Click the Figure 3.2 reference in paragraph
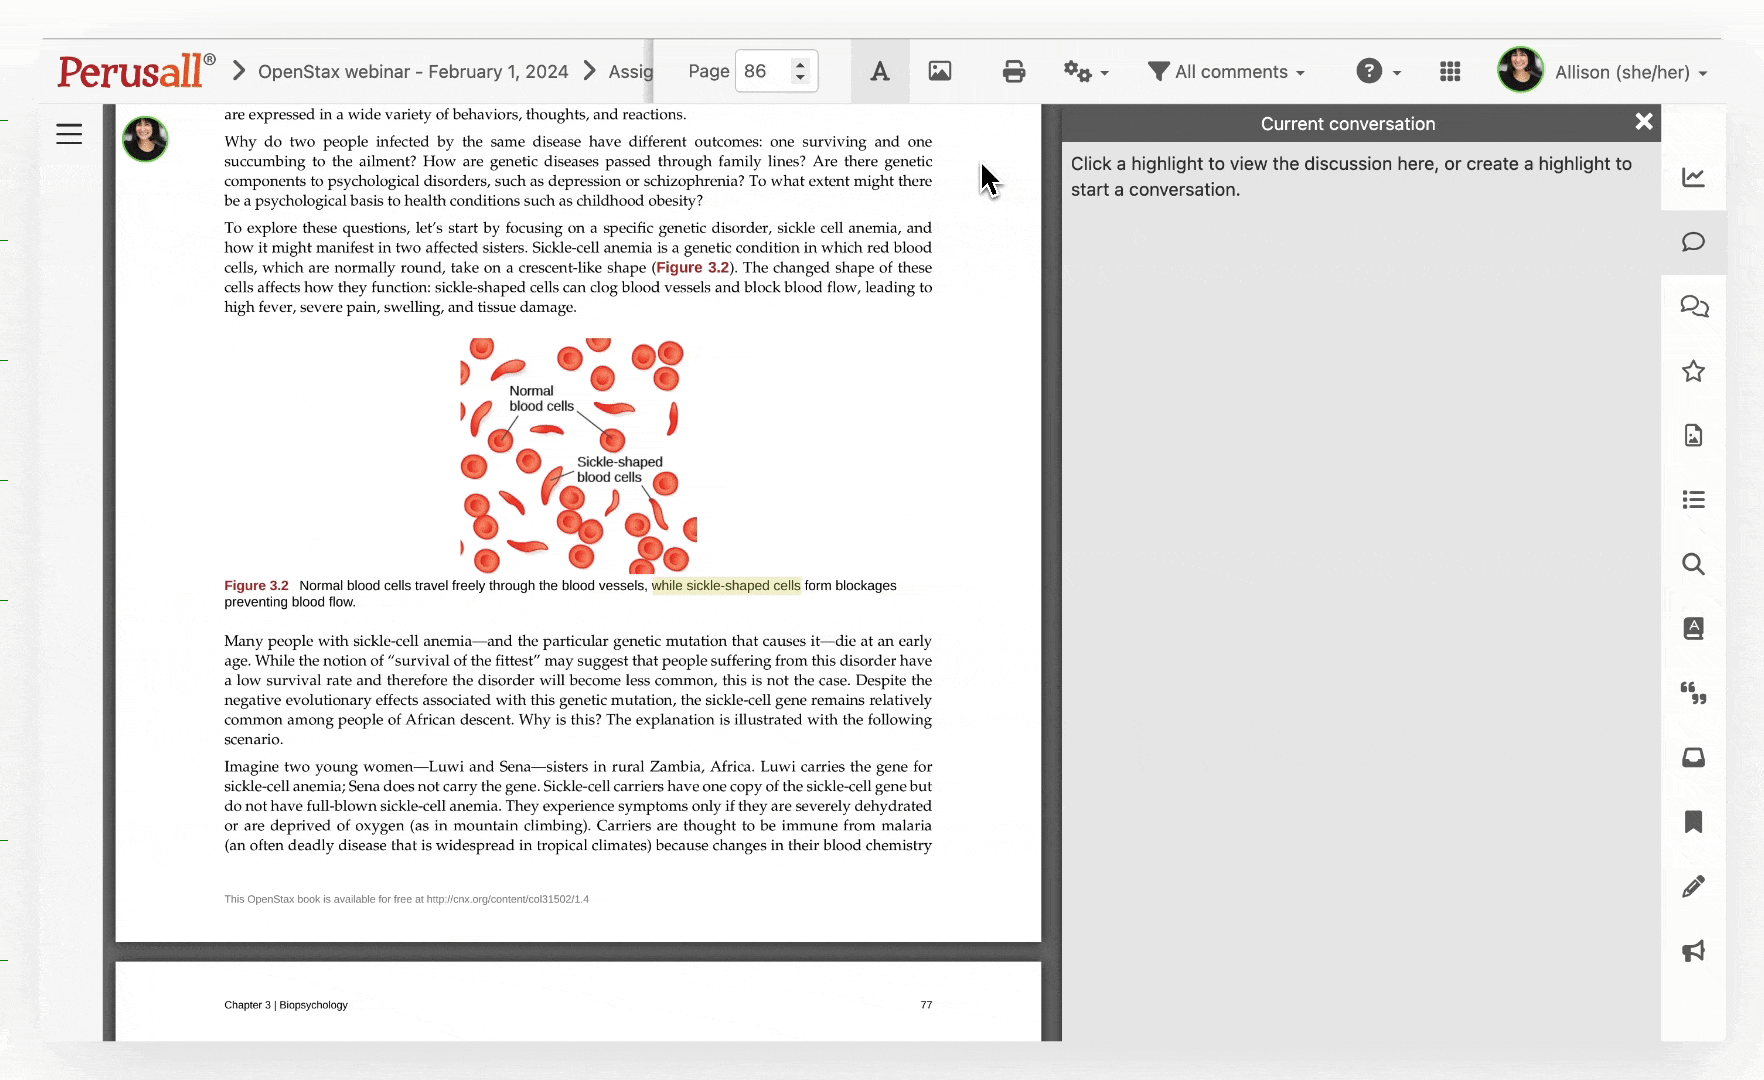This screenshot has height=1080, width=1764. tap(693, 268)
